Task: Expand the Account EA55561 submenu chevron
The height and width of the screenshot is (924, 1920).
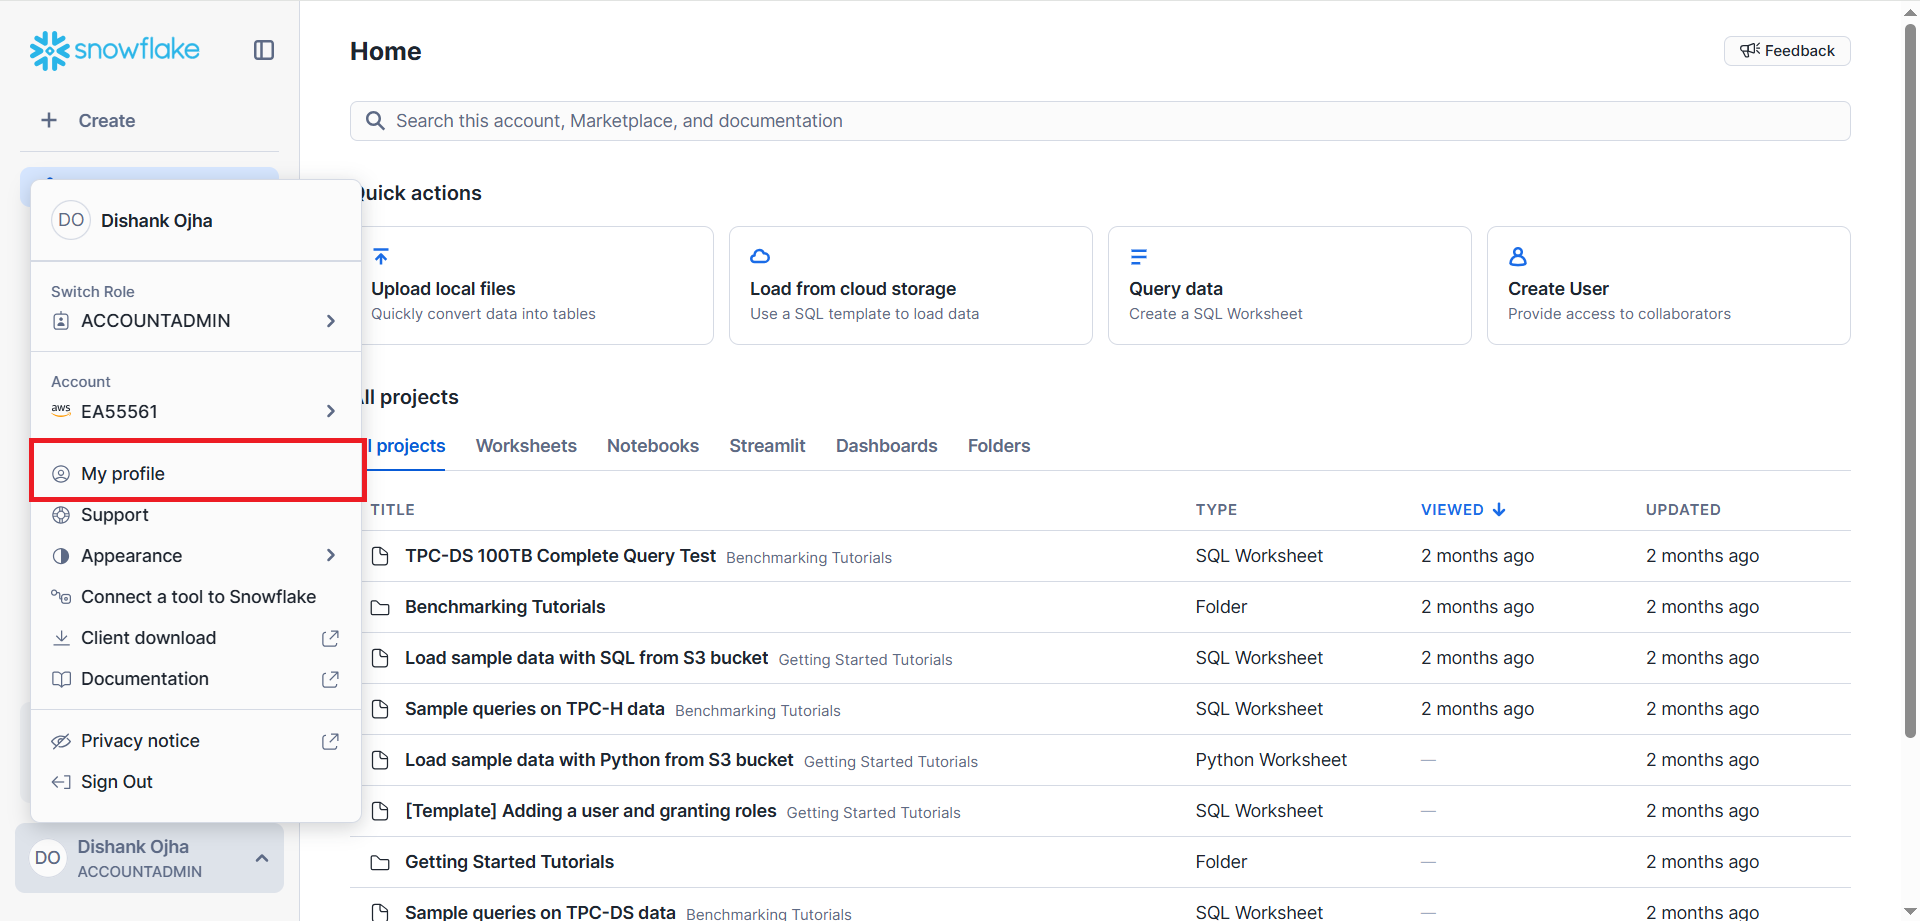Action: [331, 411]
